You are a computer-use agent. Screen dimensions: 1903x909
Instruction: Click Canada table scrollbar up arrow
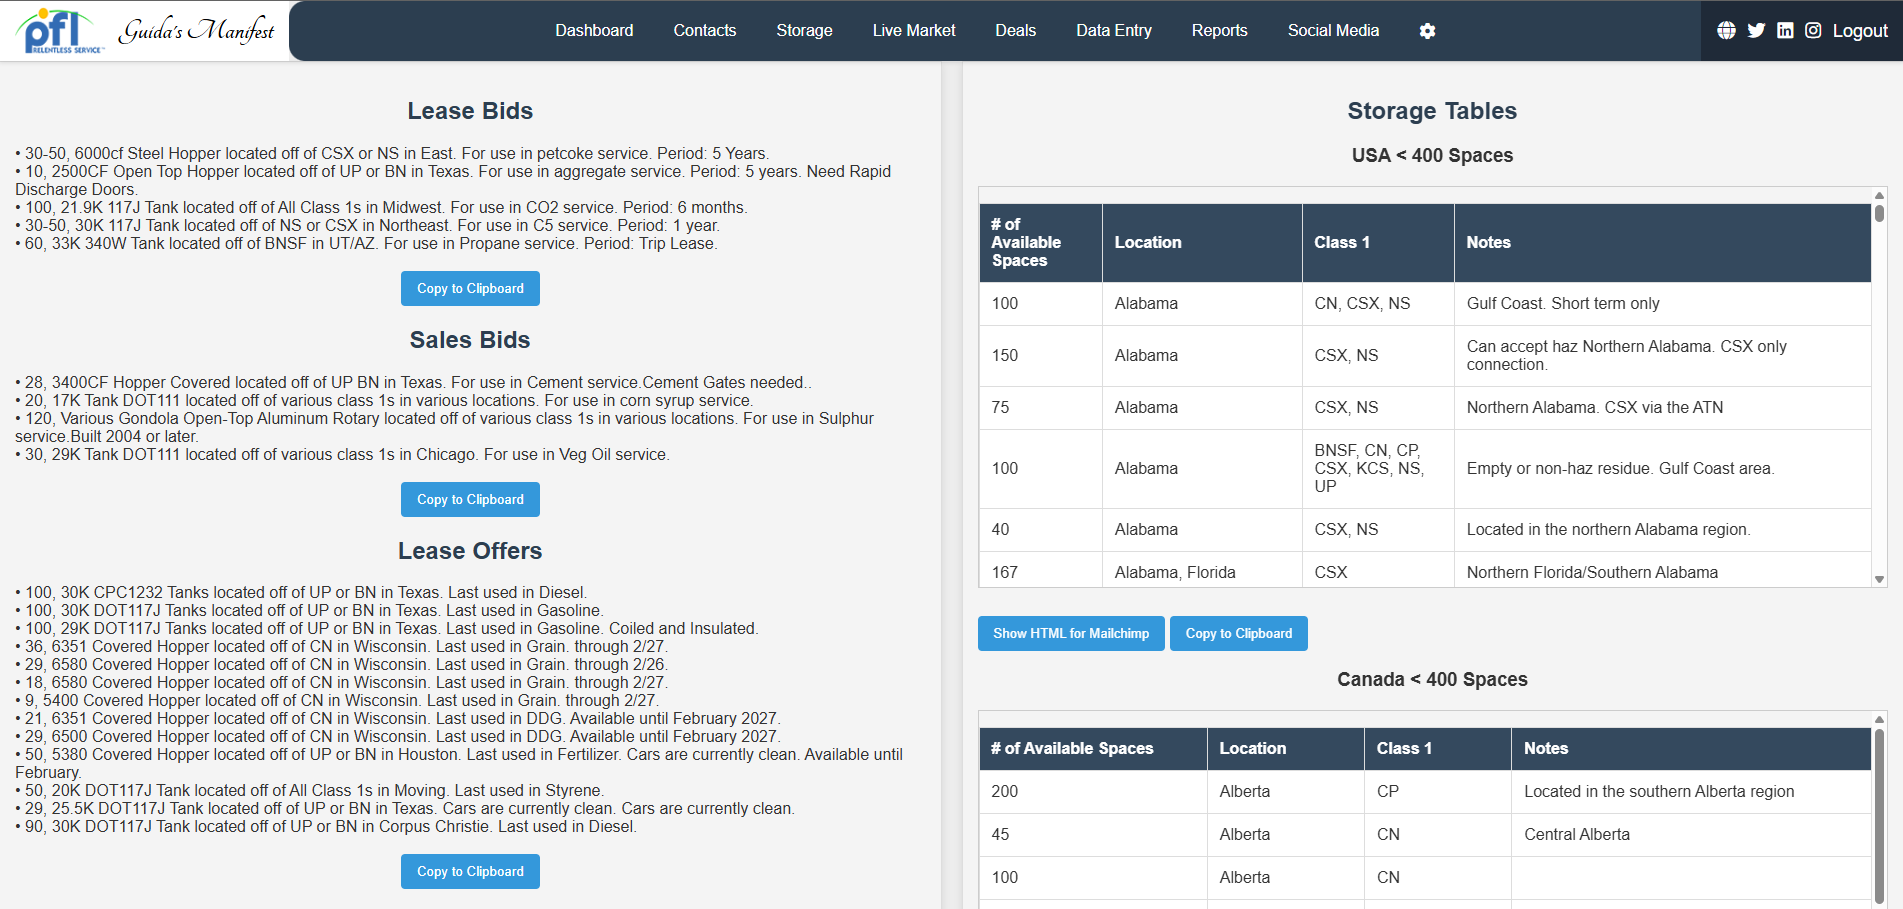coord(1879,719)
